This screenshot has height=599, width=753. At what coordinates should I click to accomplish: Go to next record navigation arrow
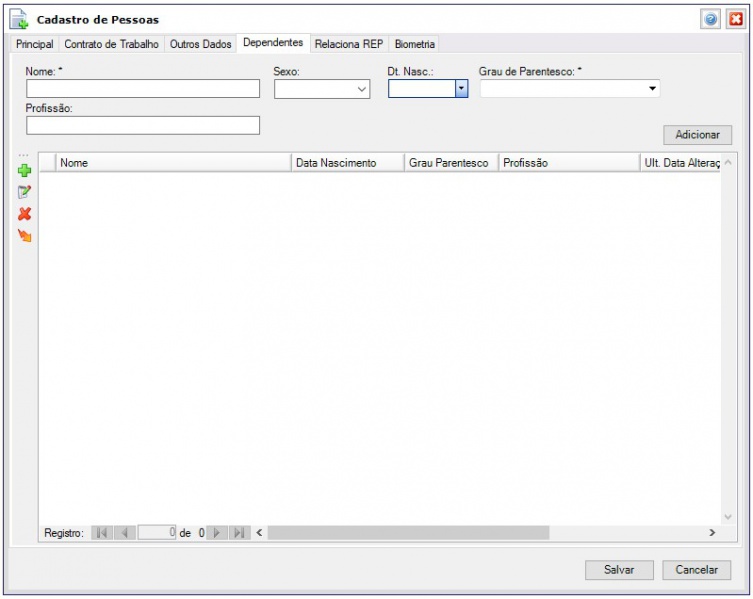pyautogui.click(x=217, y=533)
